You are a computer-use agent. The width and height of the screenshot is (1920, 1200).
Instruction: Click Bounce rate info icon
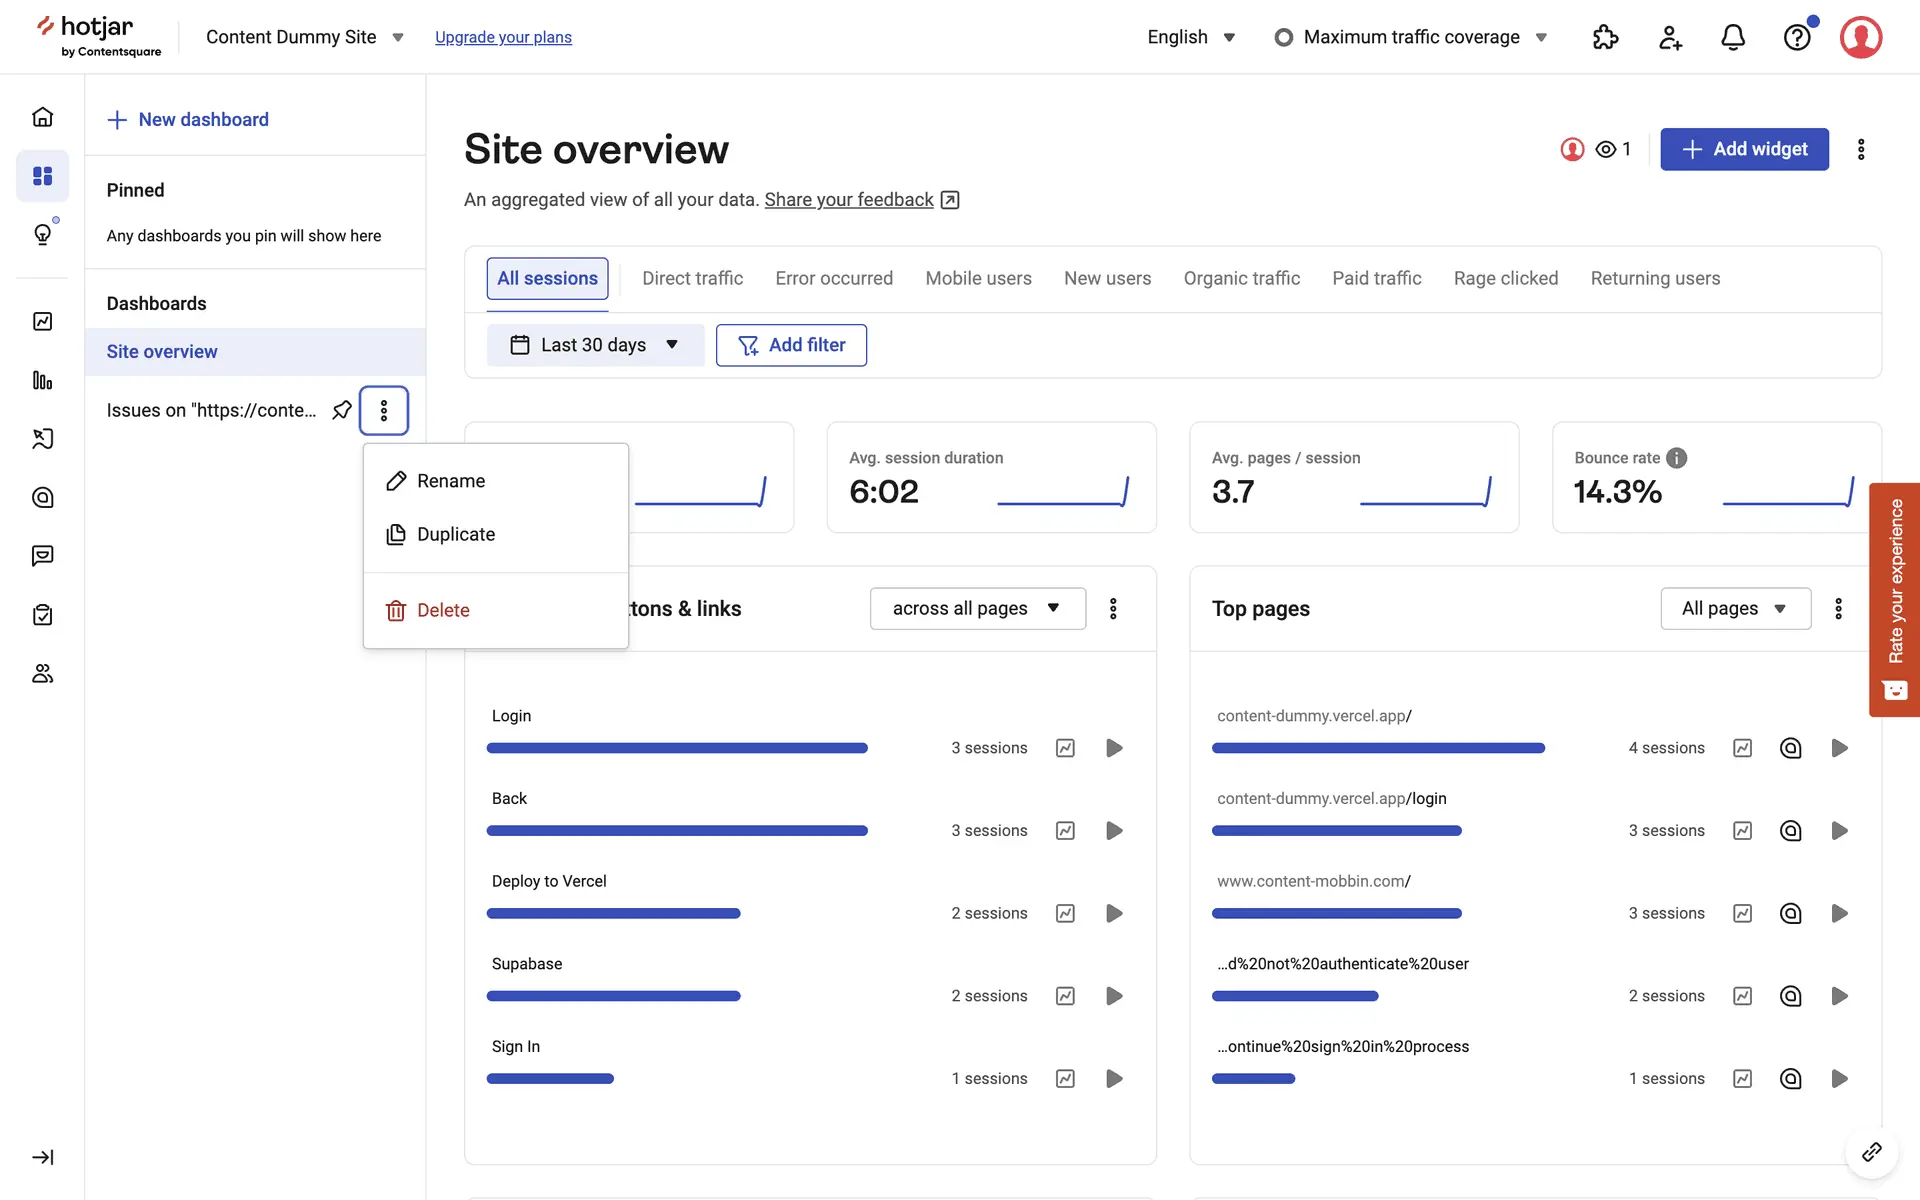point(1677,458)
